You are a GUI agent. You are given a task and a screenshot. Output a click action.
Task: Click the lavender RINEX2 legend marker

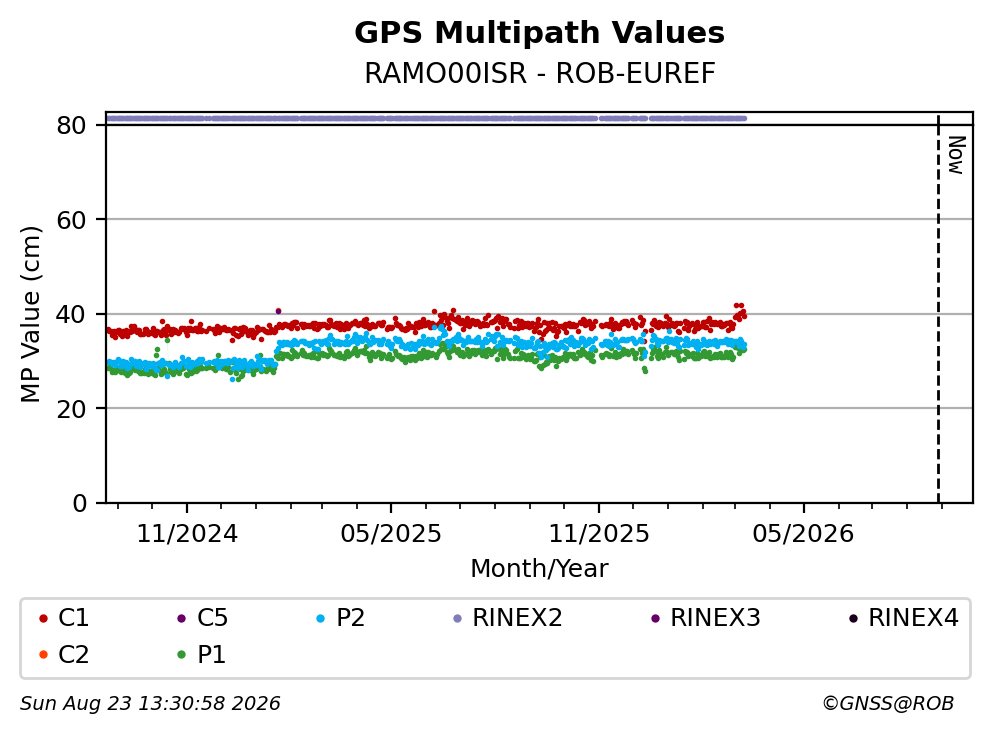point(458,618)
